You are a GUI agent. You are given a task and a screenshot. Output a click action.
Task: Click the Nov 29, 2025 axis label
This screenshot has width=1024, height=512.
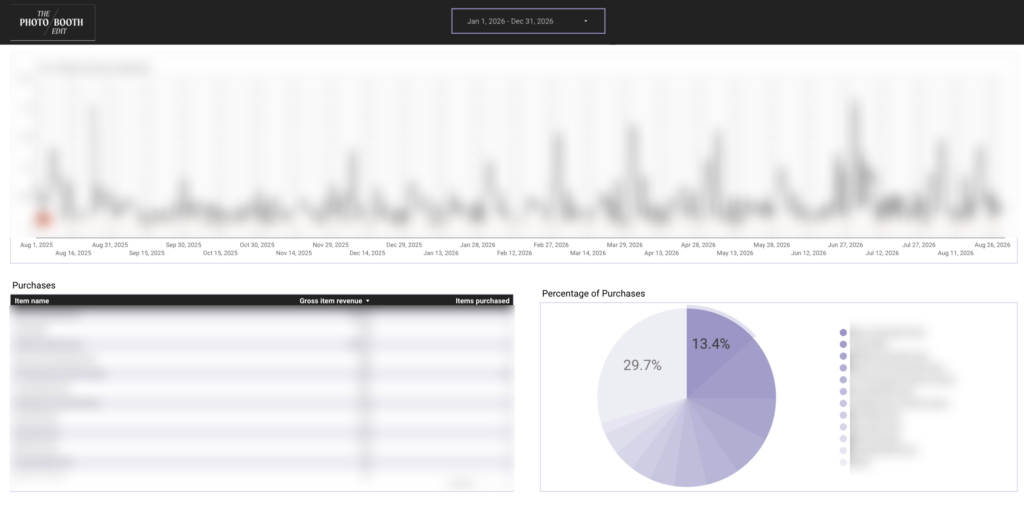point(330,245)
